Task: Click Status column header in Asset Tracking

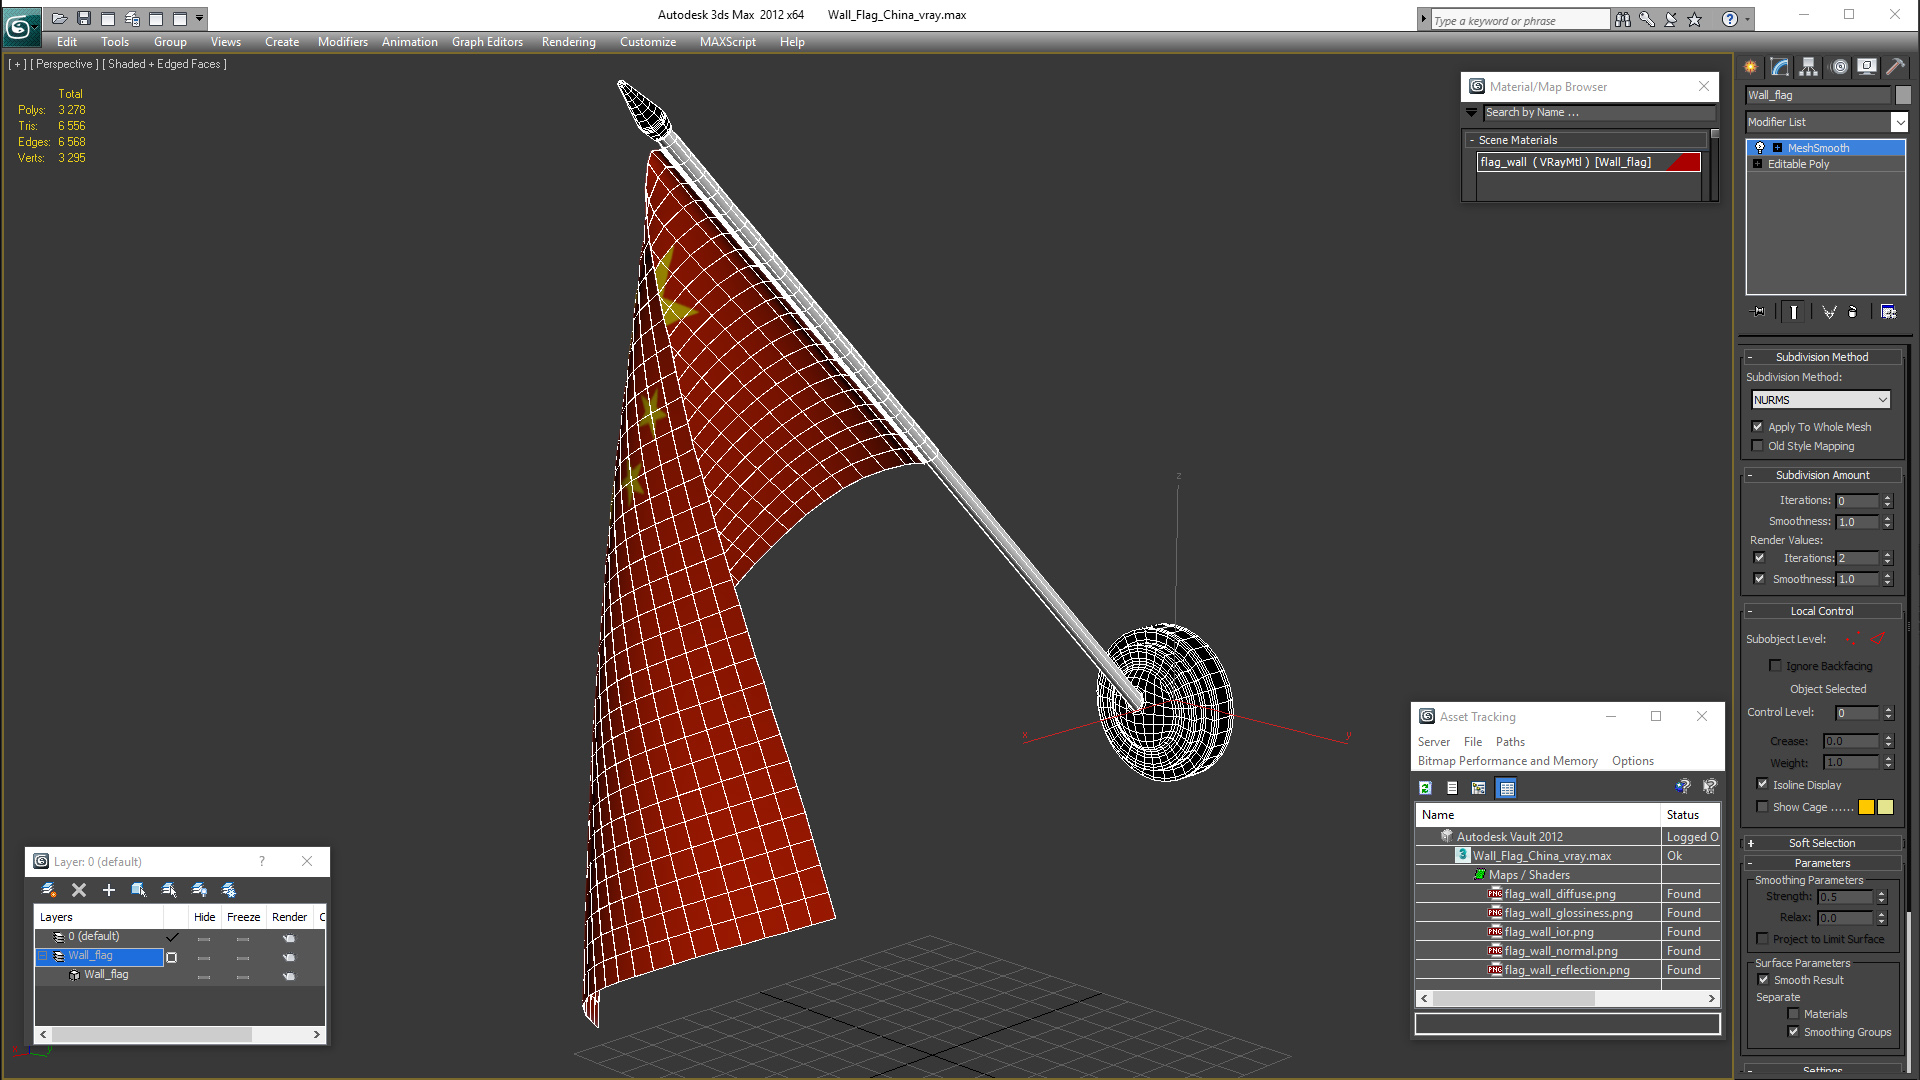Action: 1690,815
